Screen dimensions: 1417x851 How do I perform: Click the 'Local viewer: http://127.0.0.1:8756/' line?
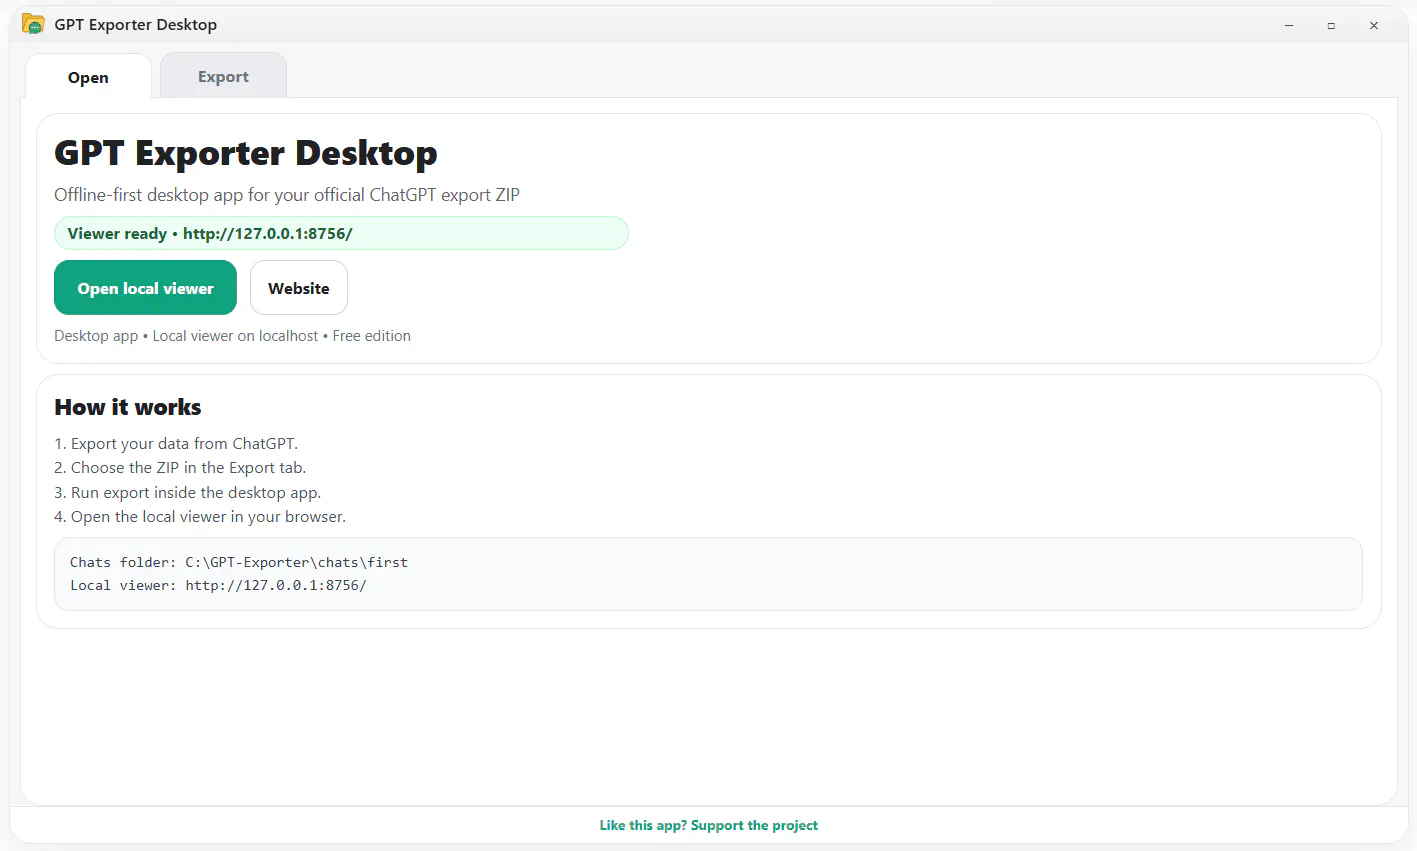click(218, 585)
